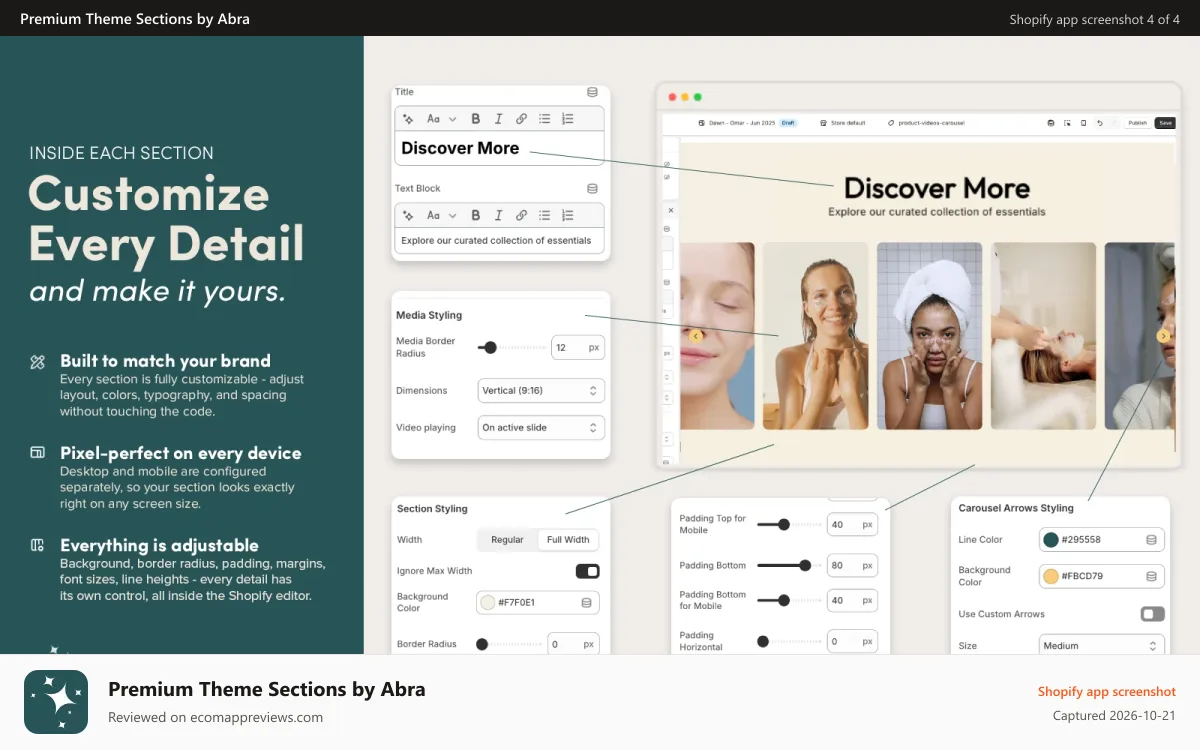Image resolution: width=1200 pixels, height=750 pixels.
Task: Adjust the Section Border Radius slider
Action: pos(509,644)
